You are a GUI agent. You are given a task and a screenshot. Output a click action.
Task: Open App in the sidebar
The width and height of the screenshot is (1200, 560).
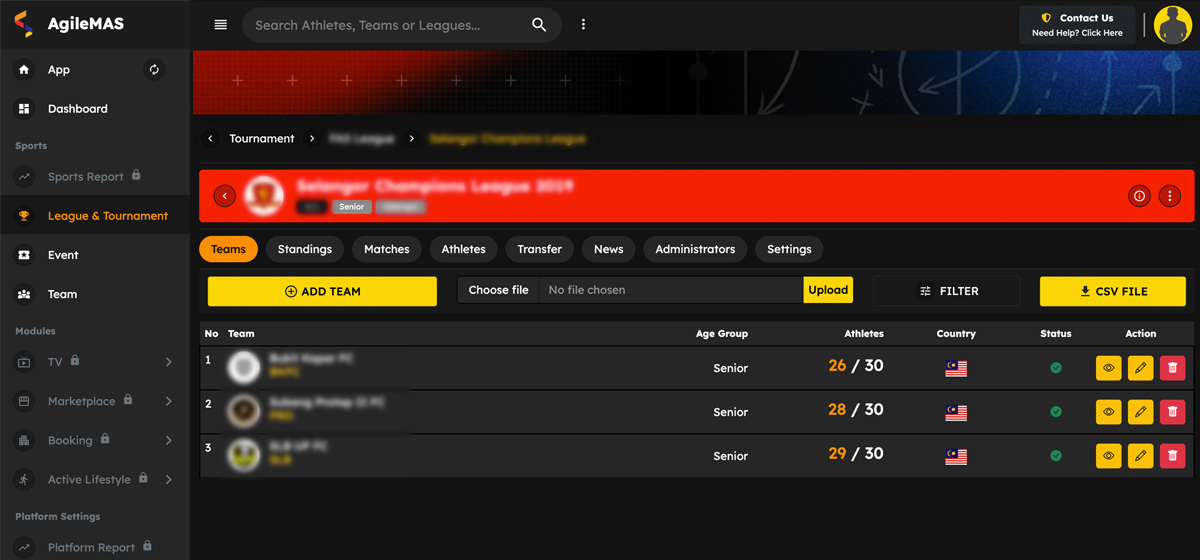point(59,70)
